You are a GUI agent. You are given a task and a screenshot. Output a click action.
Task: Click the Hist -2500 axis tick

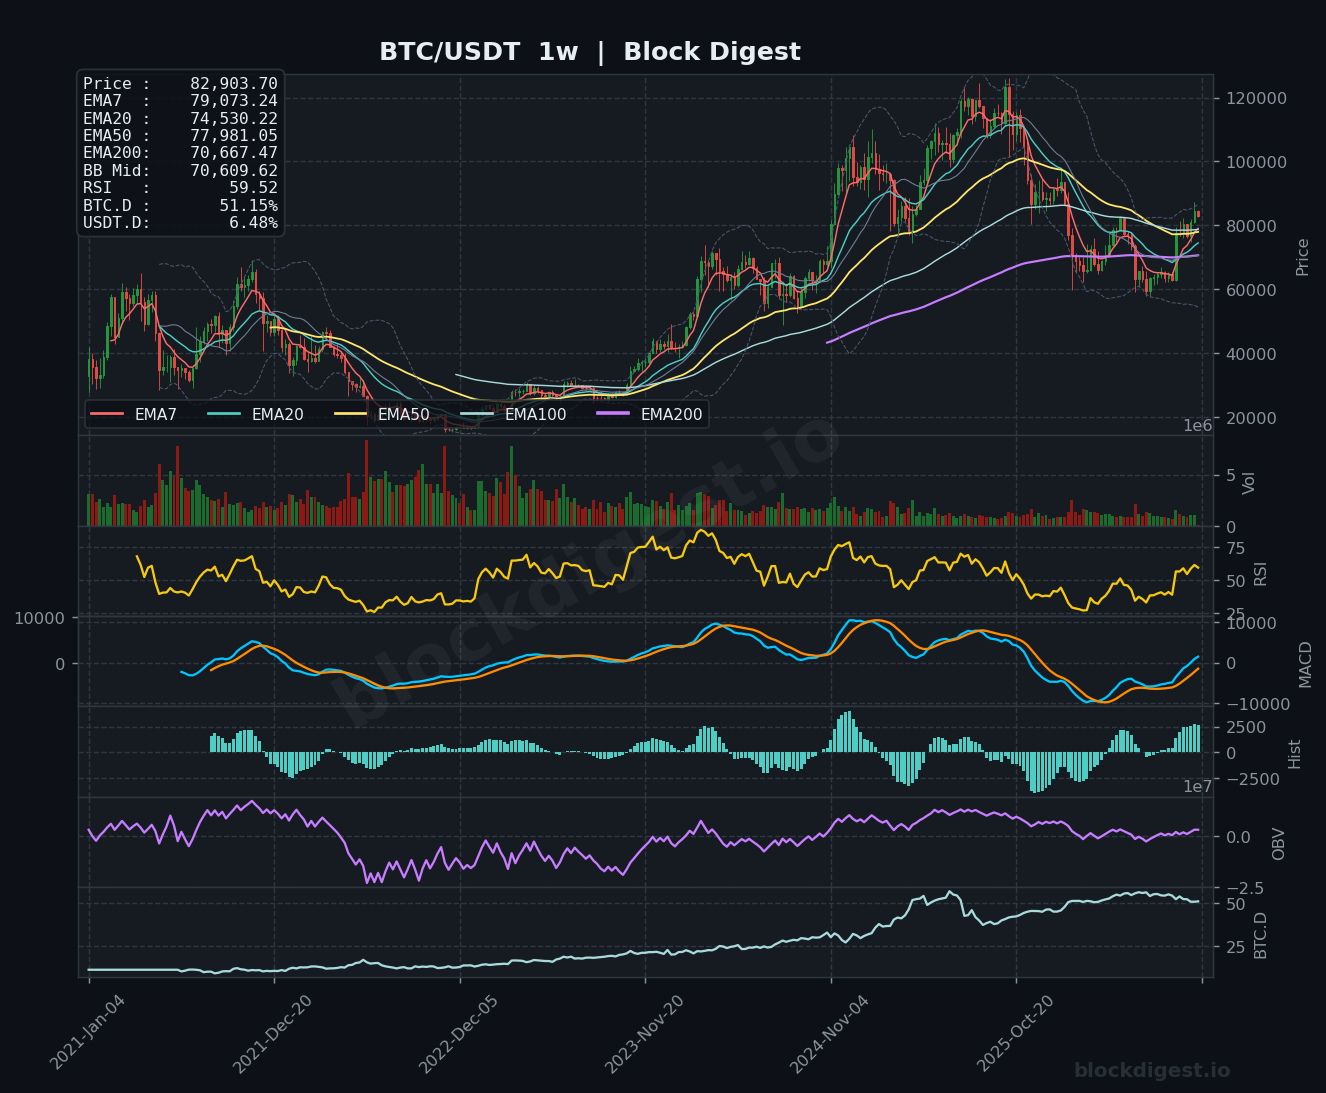[x=1251, y=779]
